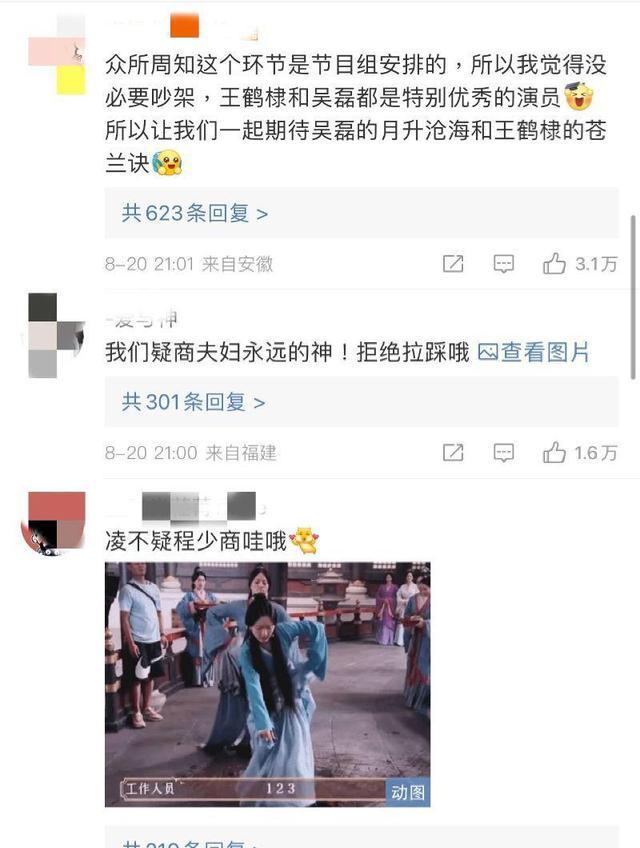The image size is (640, 848).
Task: Tap the 动图 badge on the GIF
Action: point(408,793)
